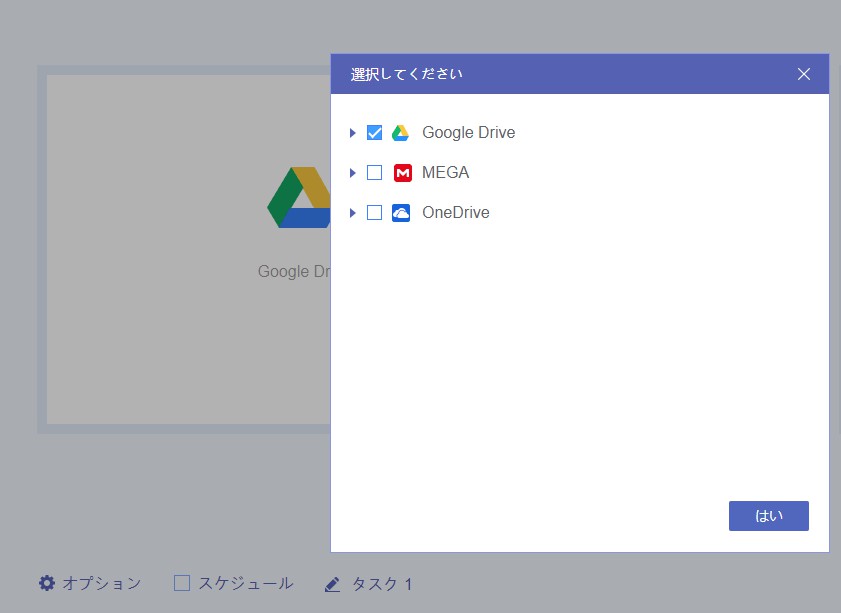Image resolution: width=841 pixels, height=613 pixels.
Task: Open options via the gear icon
Action: pyautogui.click(x=47, y=583)
